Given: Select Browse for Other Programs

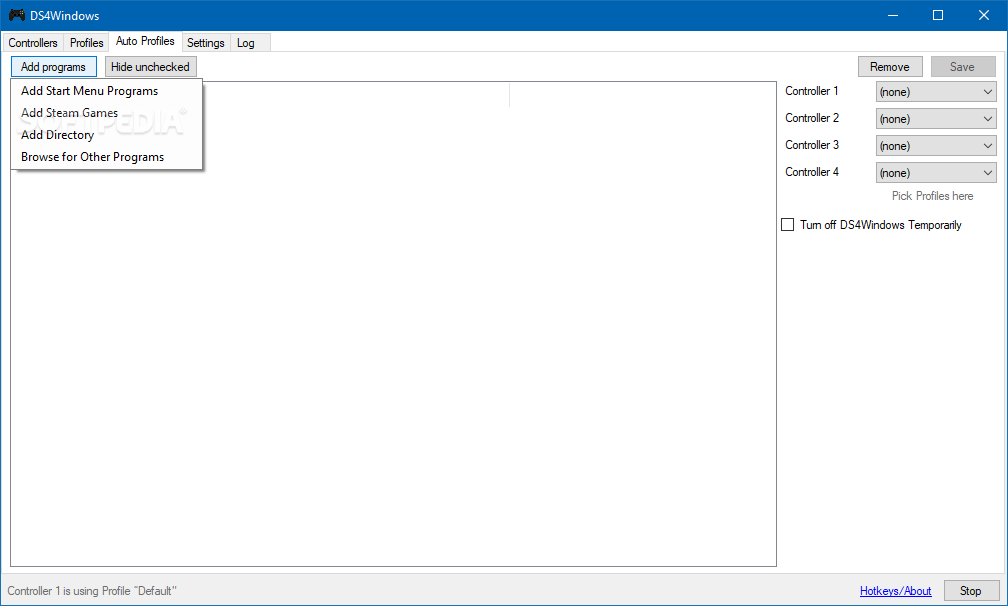Looking at the screenshot, I should pos(107,157).
